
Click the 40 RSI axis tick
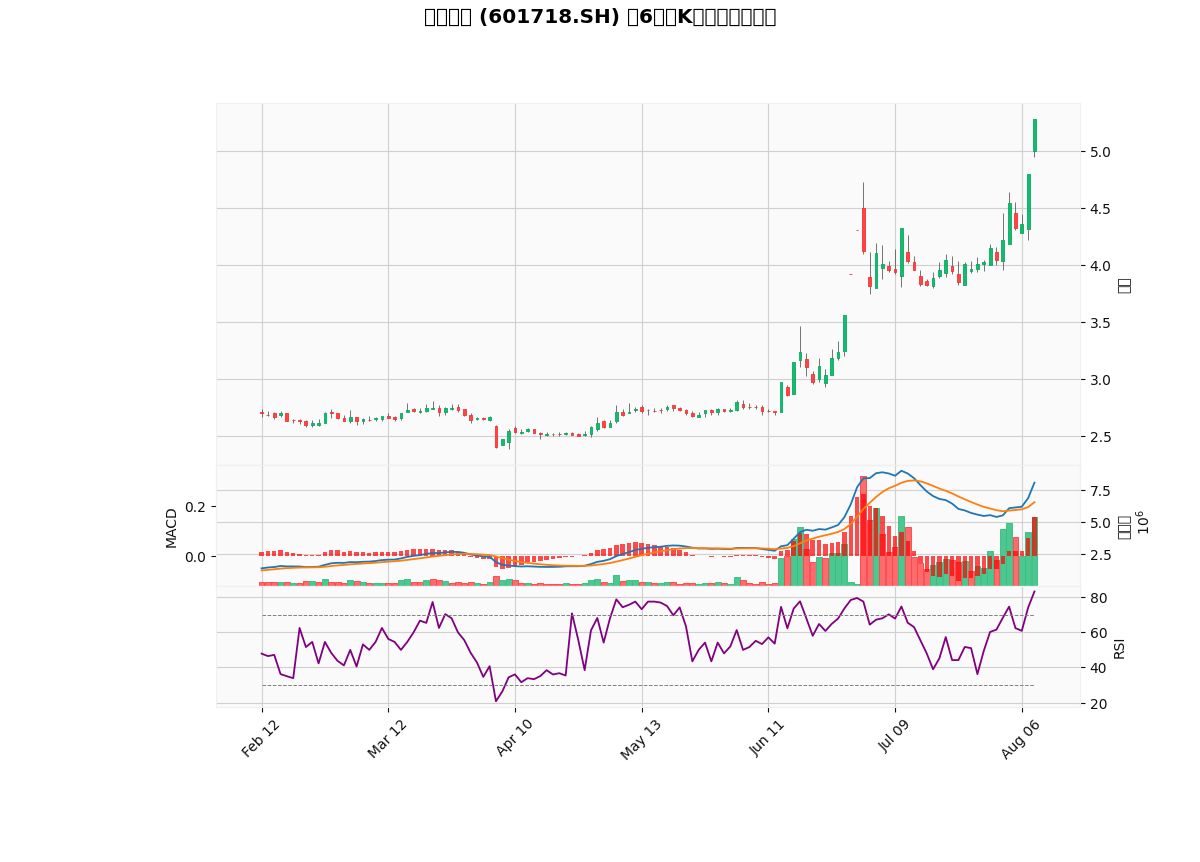1096,668
